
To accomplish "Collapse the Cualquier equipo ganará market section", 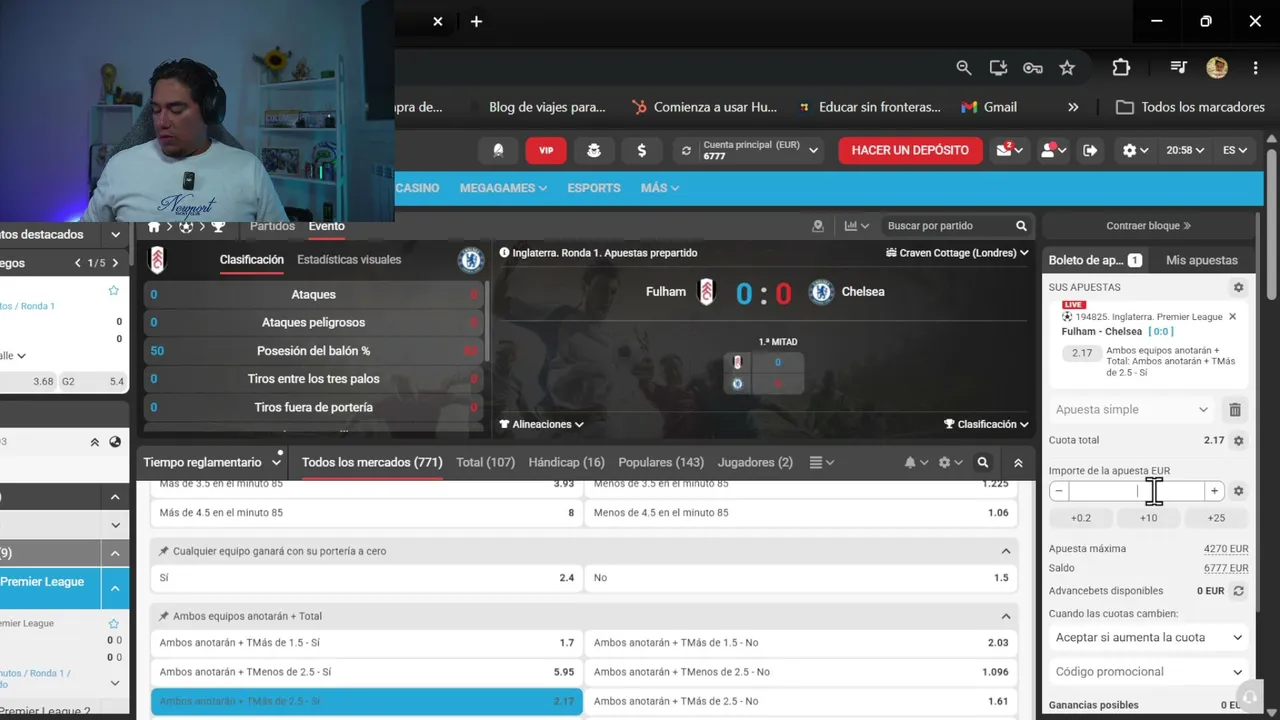I will [x=1006, y=551].
